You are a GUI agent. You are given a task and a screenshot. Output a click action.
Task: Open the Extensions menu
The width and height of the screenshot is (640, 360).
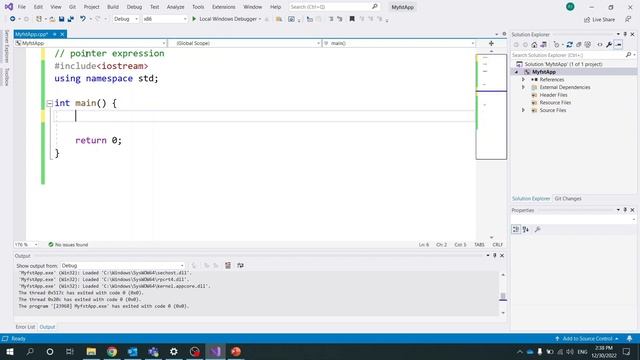tap(224, 7)
